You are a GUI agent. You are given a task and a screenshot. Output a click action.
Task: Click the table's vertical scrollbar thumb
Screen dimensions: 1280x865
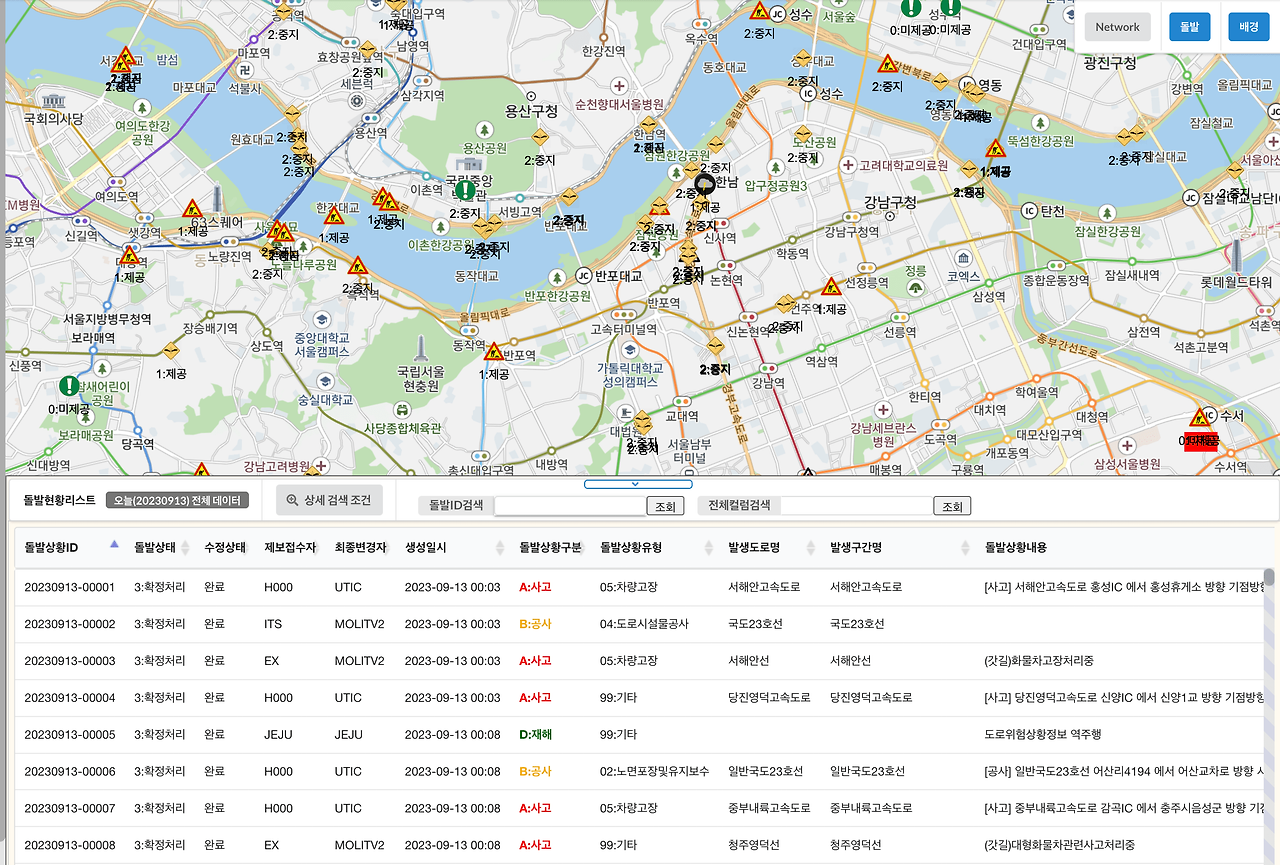tap(1269, 577)
